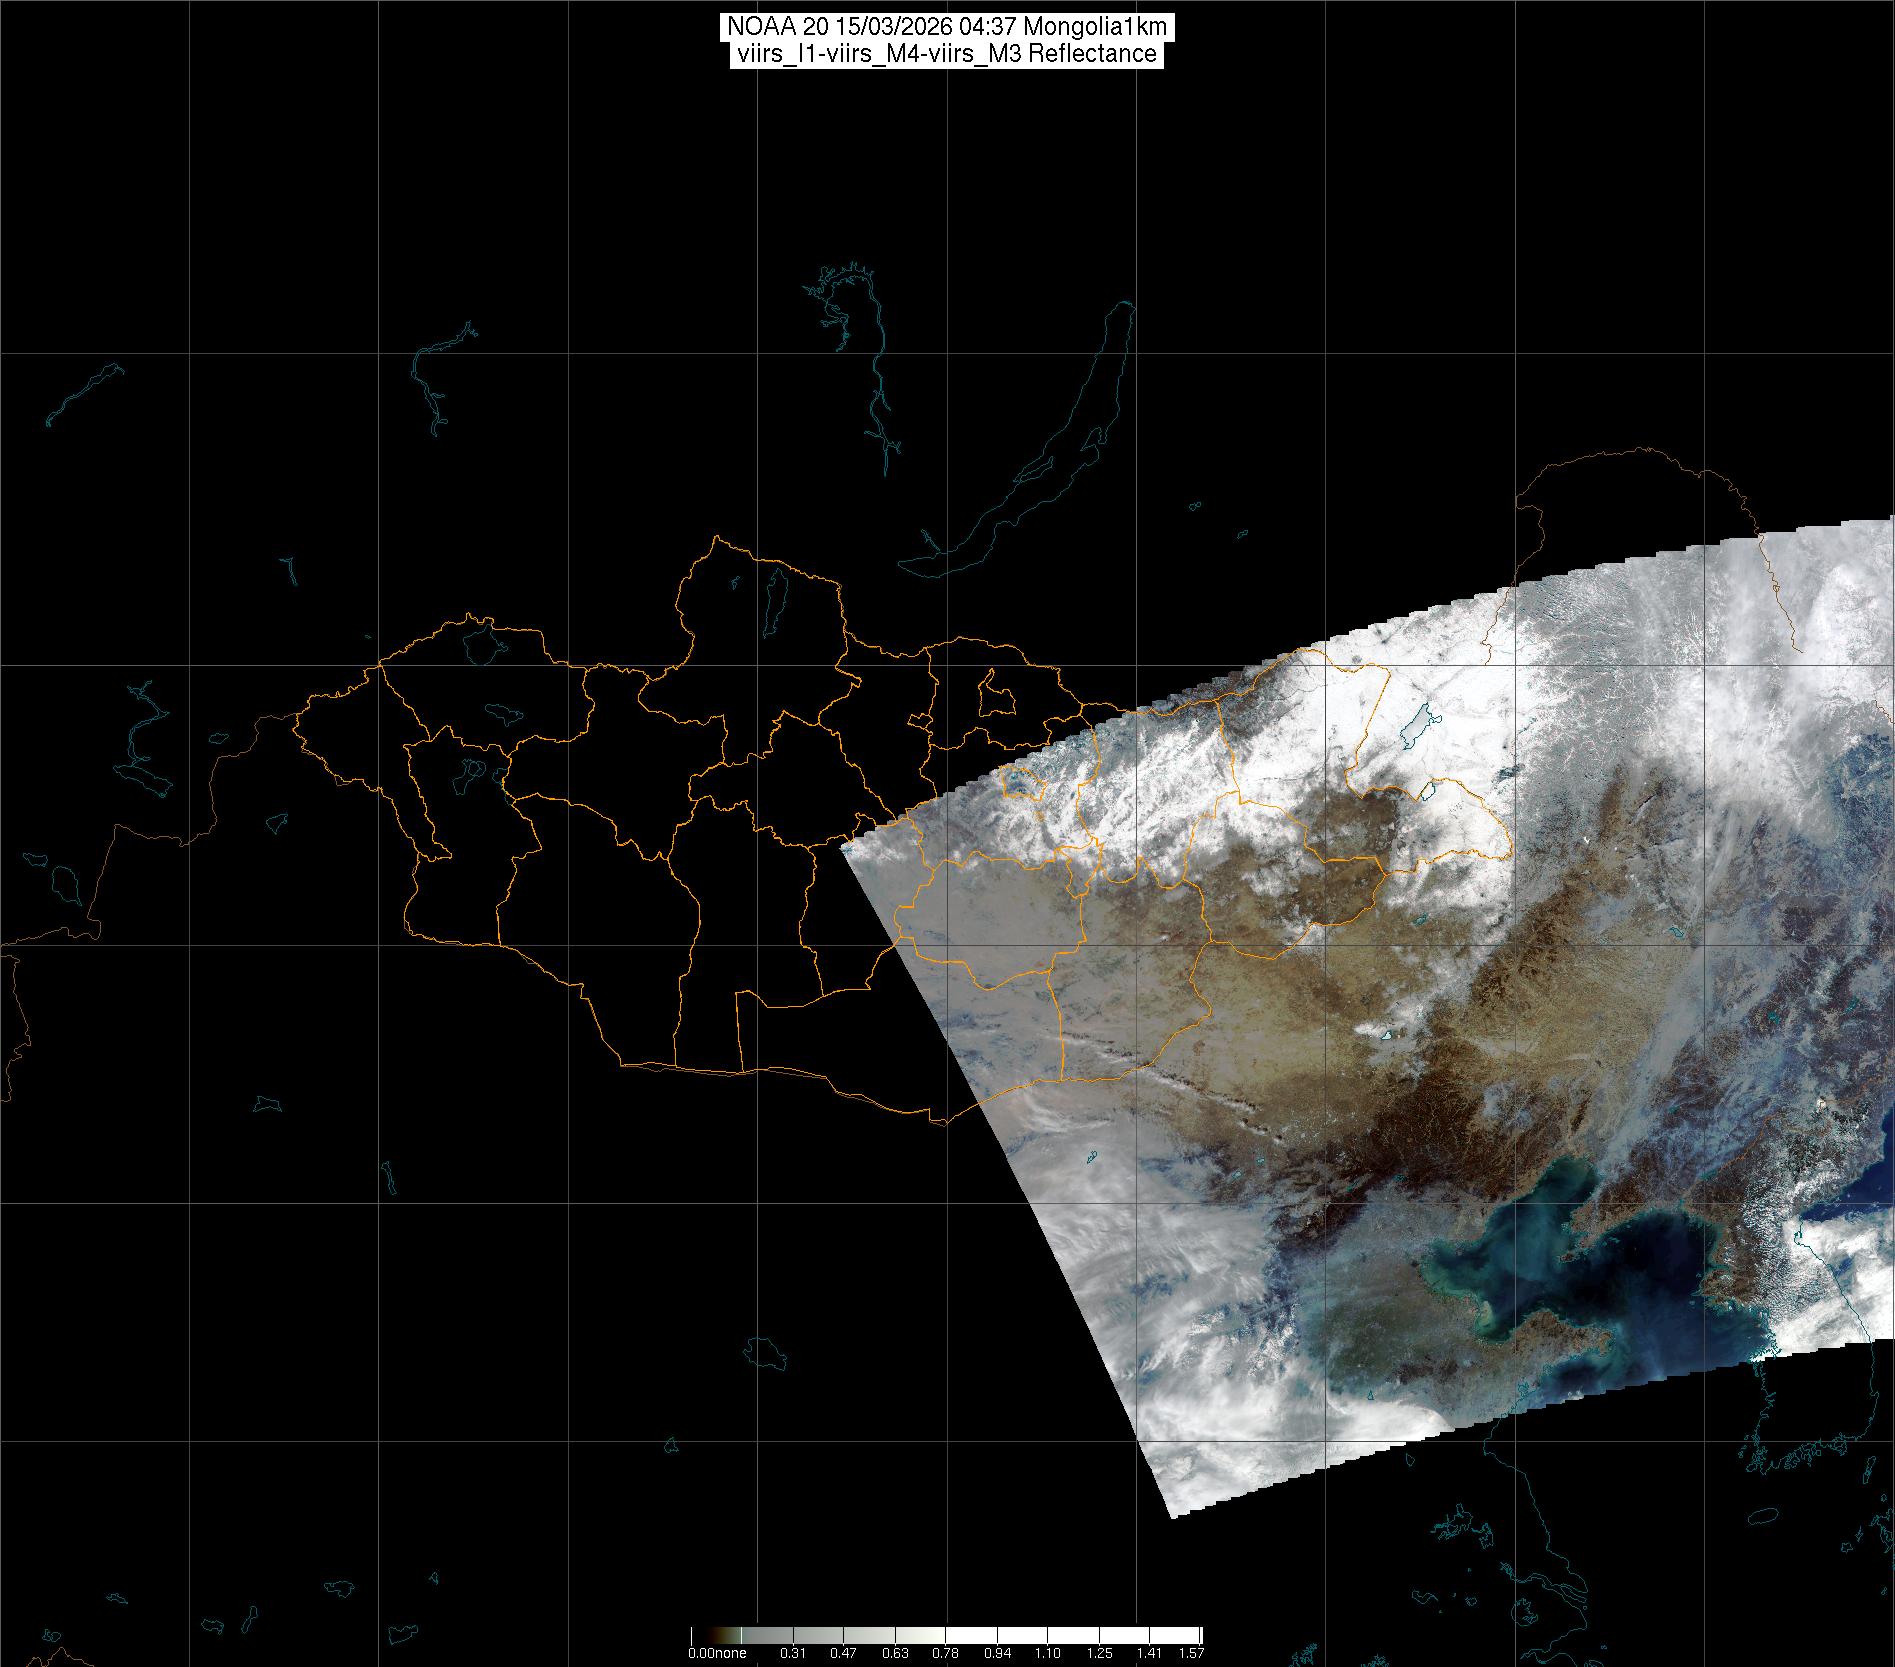Click the viirs_I1-viirs_M4-viirs_M3 Reflectance subtitle
Screen dimensions: 1895x1667
pyautogui.click(x=946, y=54)
